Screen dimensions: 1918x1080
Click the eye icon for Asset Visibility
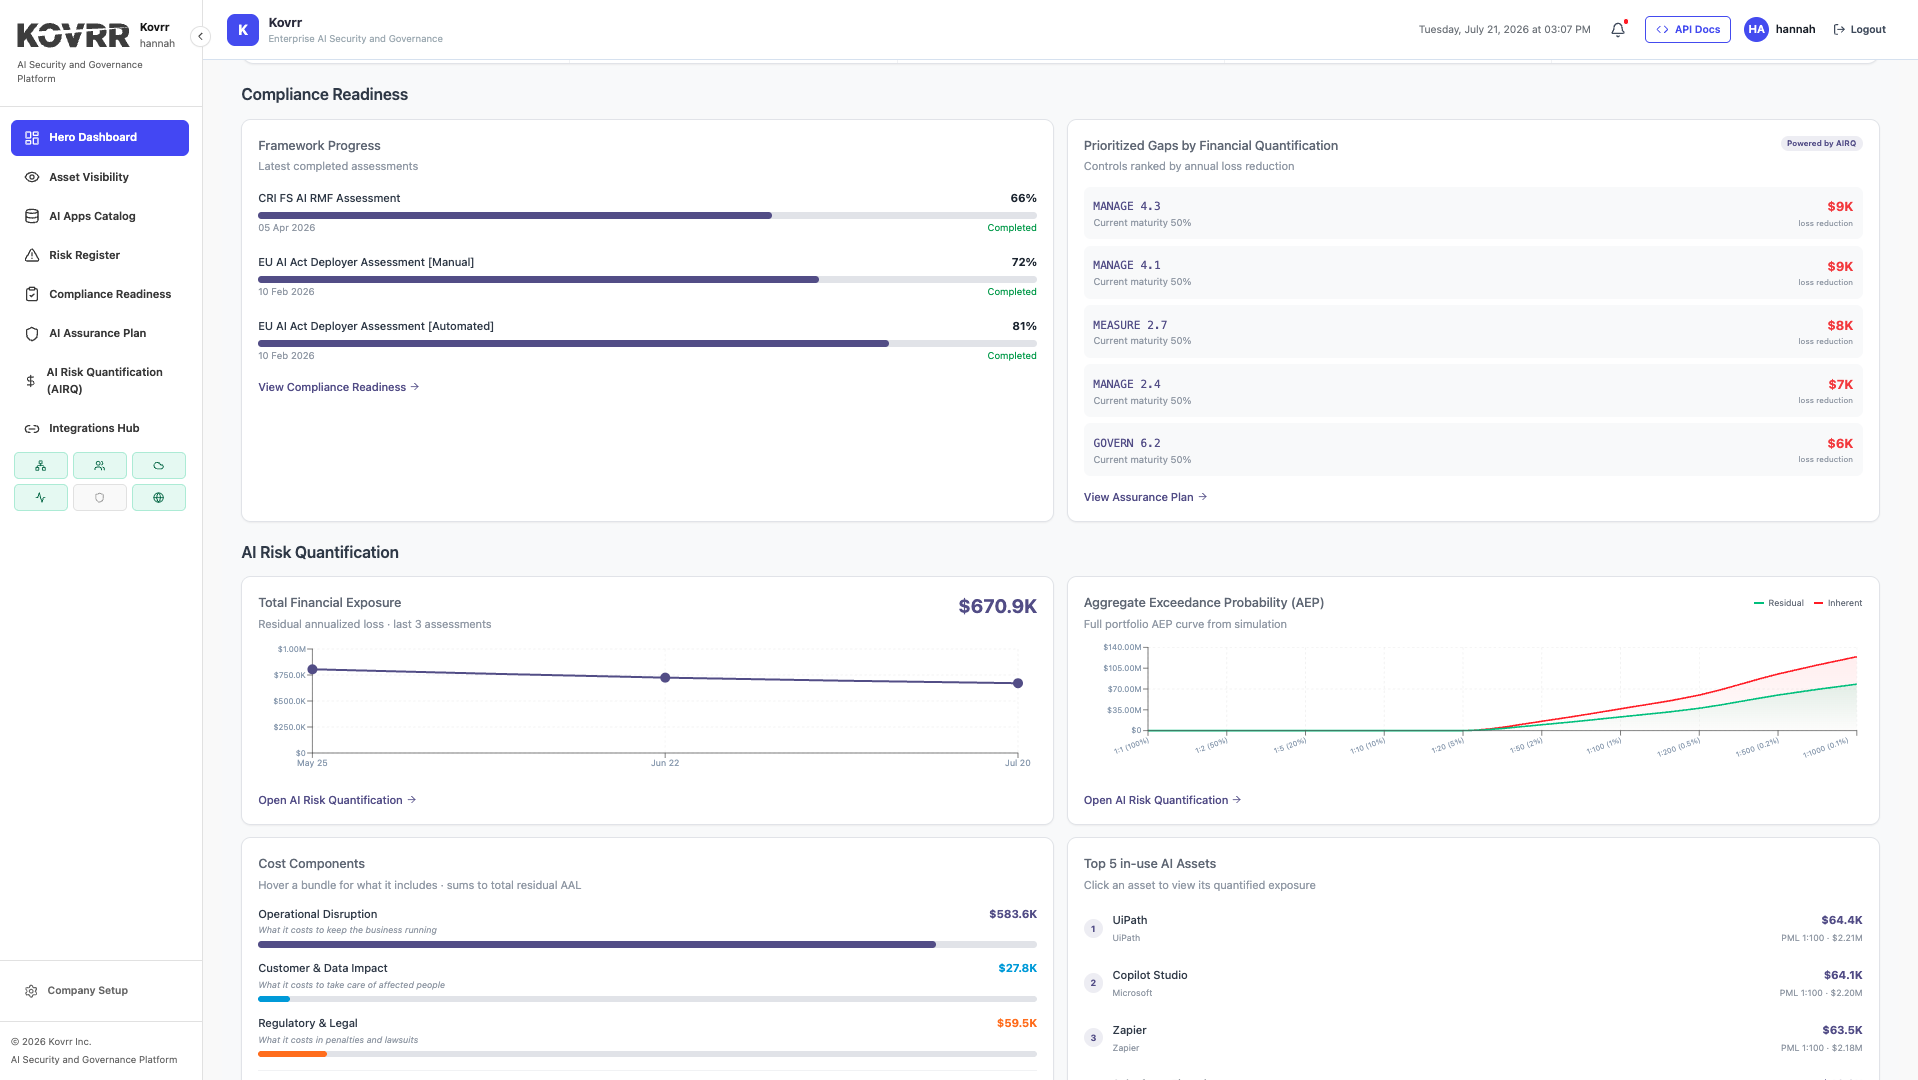coord(32,177)
